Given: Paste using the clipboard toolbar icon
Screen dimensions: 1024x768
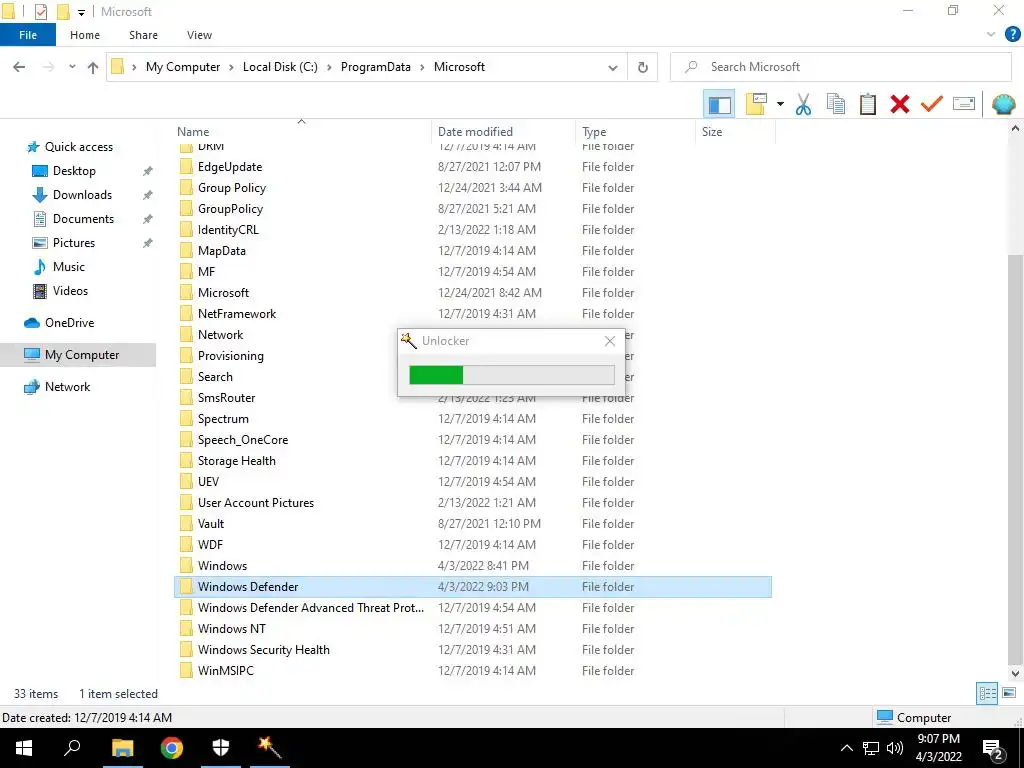Looking at the screenshot, I should click(x=867, y=104).
